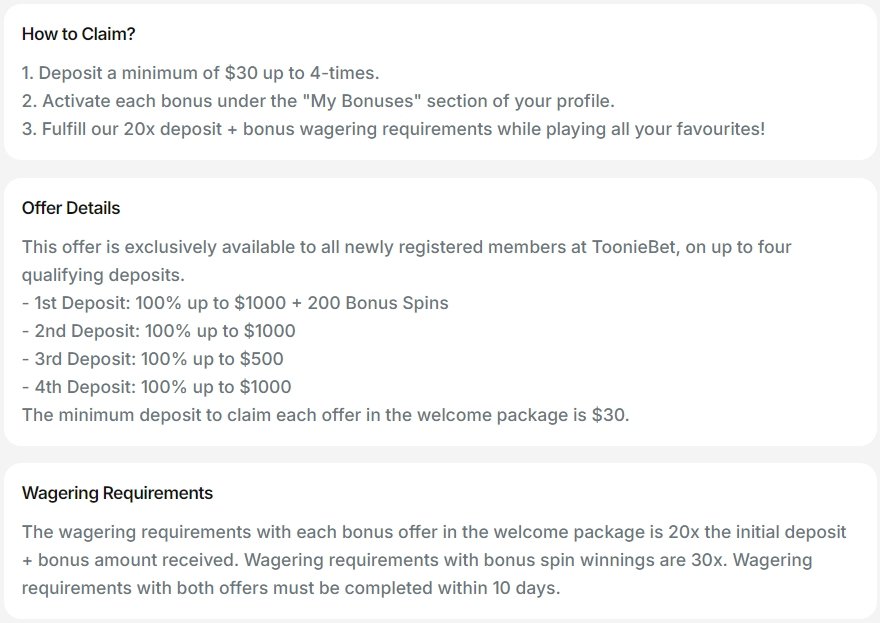Select the 4th Deposit bonus line
This screenshot has width=880, height=623.
[157, 386]
